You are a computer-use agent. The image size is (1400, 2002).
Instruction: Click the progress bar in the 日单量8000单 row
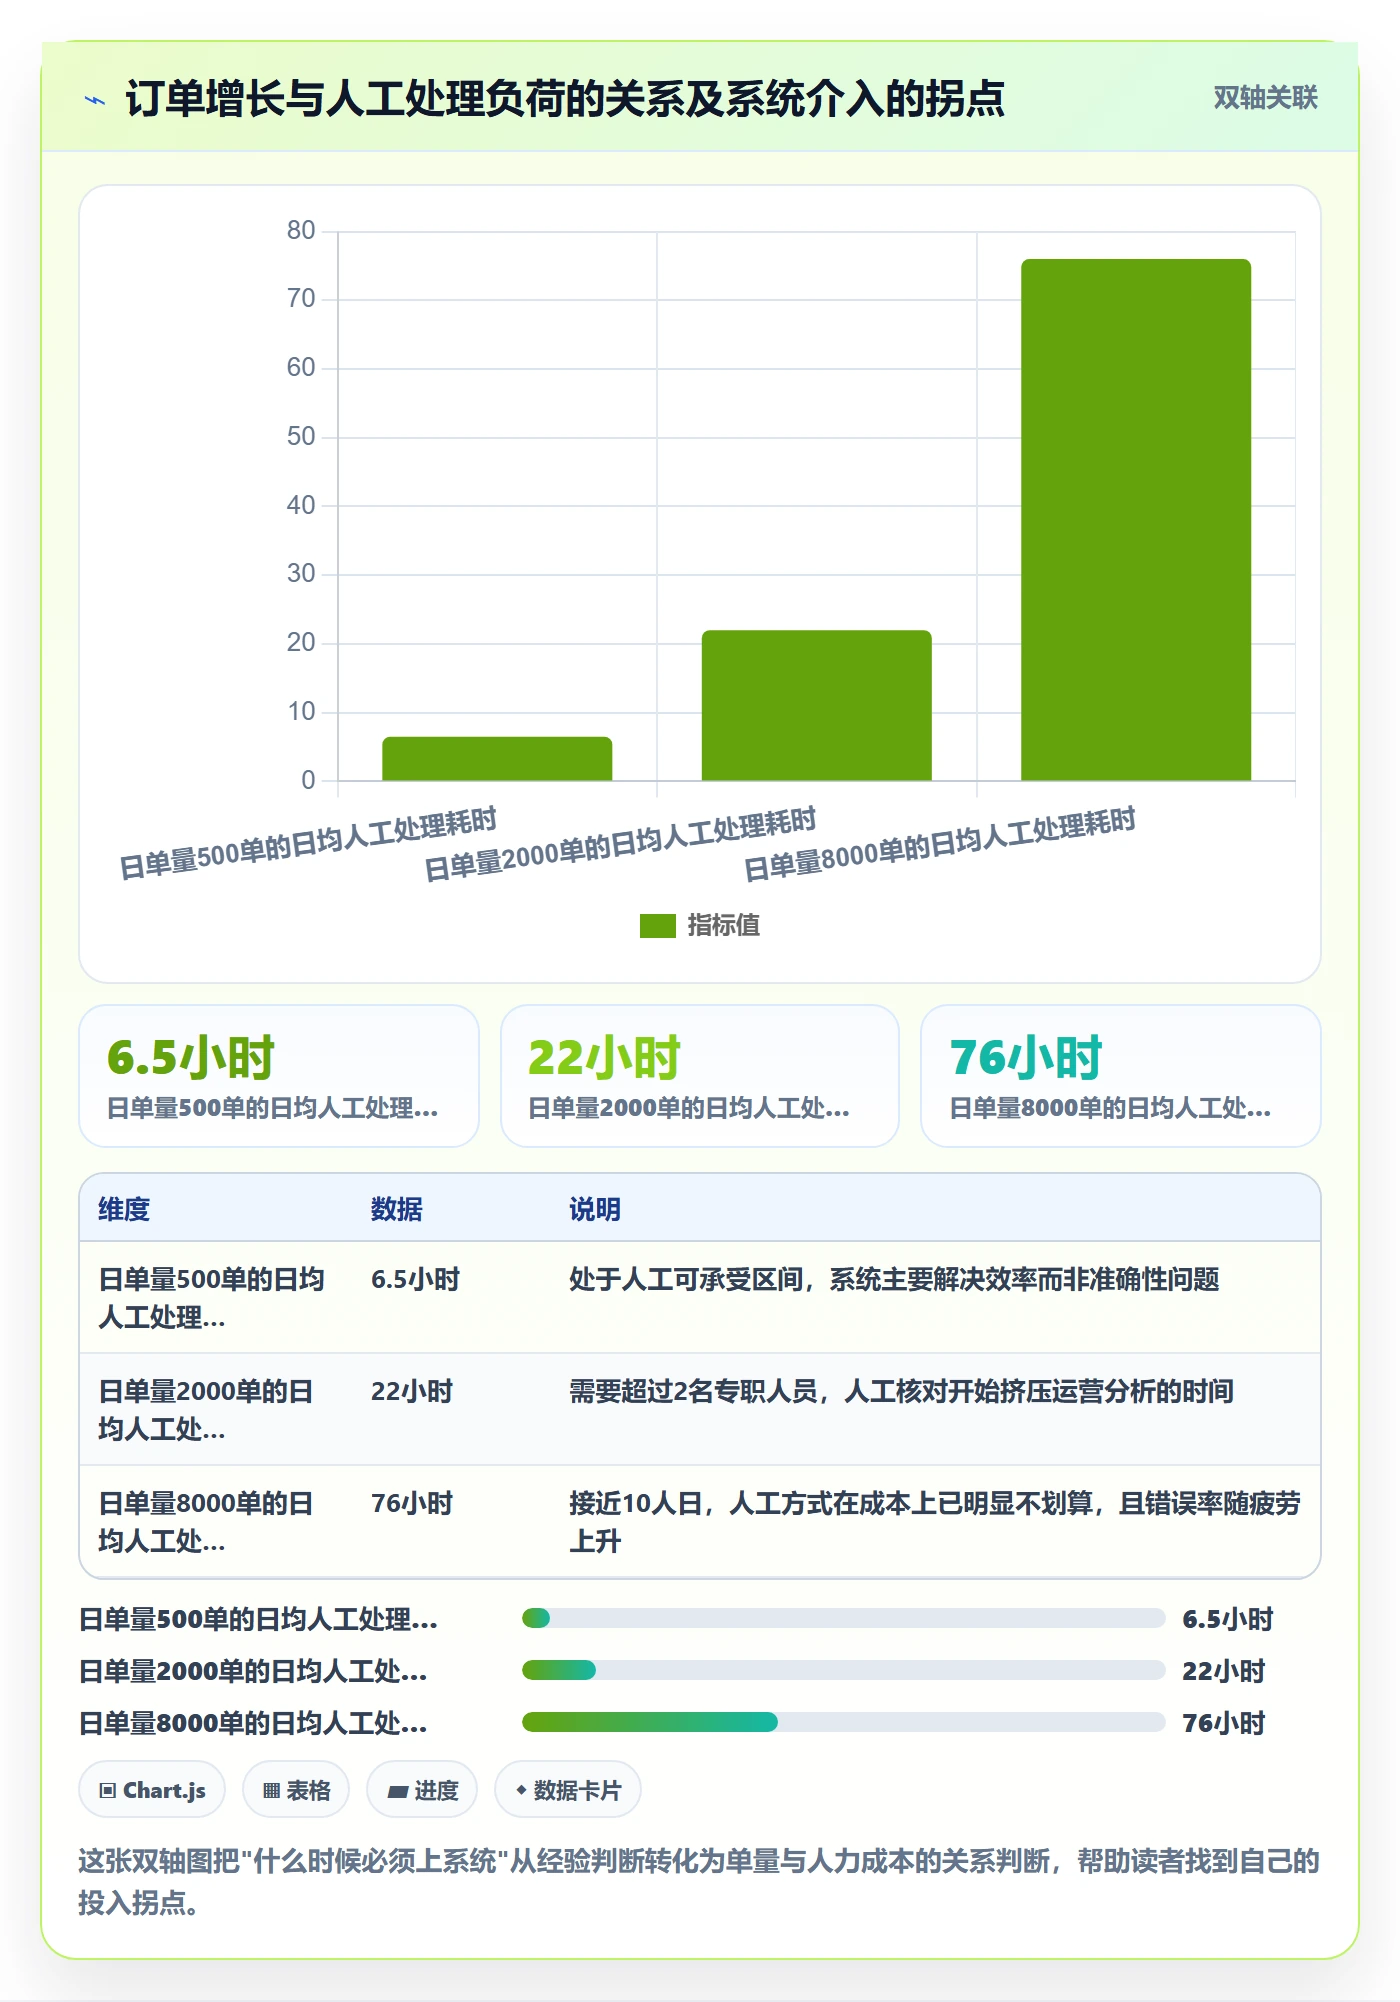pyautogui.click(x=843, y=1722)
